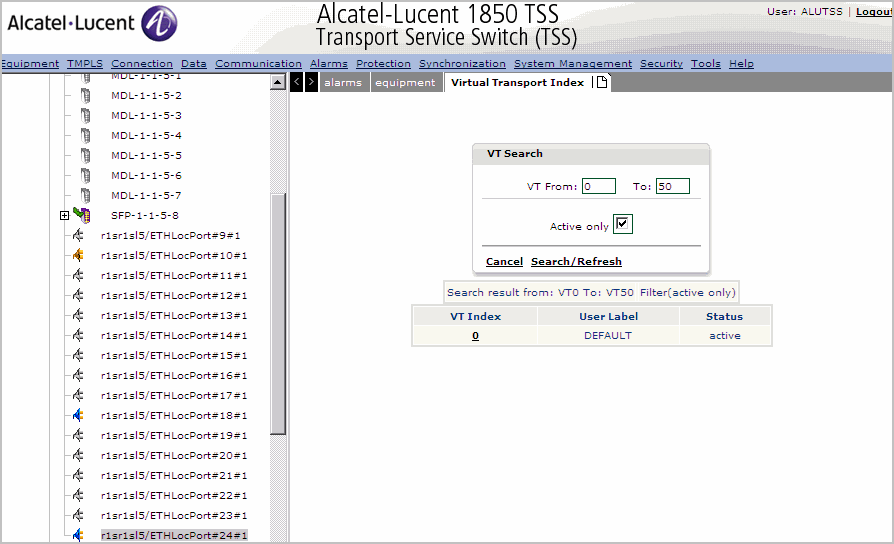Click the VT From input field
894x544 pixels.
[x=599, y=186]
